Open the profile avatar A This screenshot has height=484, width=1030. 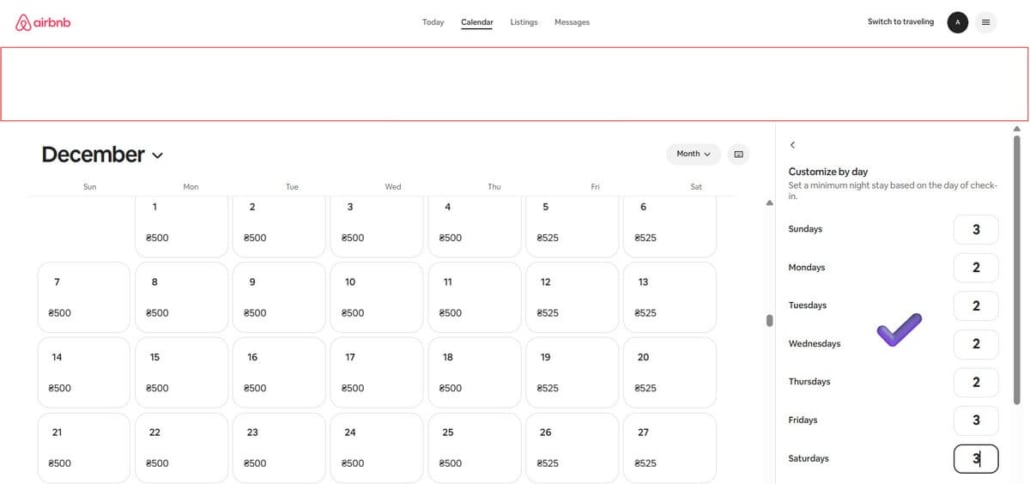click(957, 22)
